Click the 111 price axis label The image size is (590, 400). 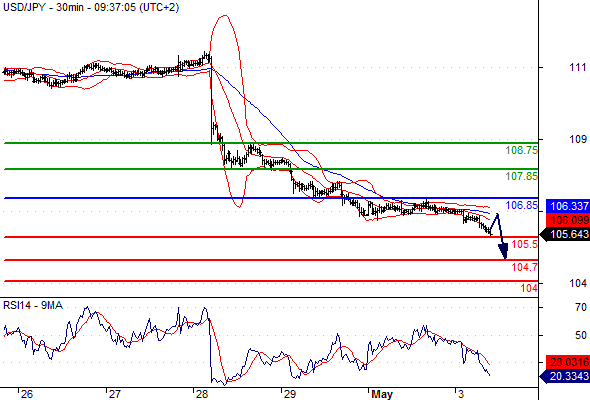pos(578,67)
